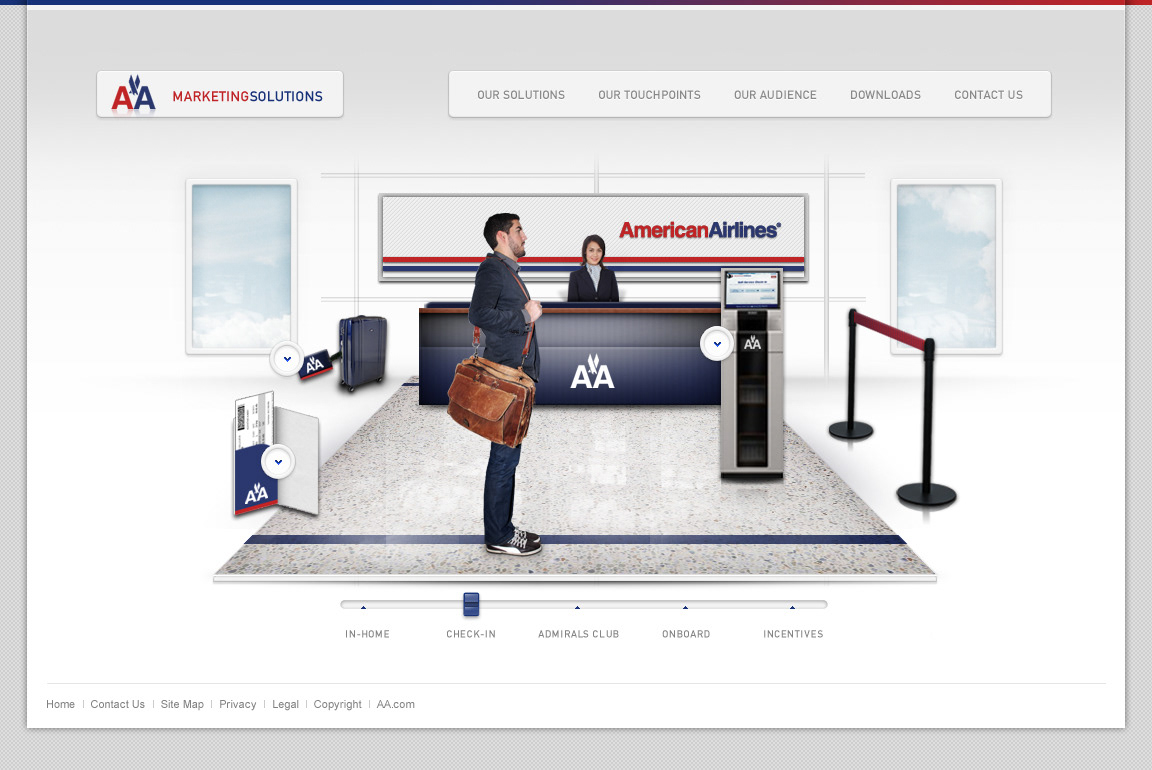
Task: Click the AA Marketing Solutions logo
Action: (x=219, y=94)
